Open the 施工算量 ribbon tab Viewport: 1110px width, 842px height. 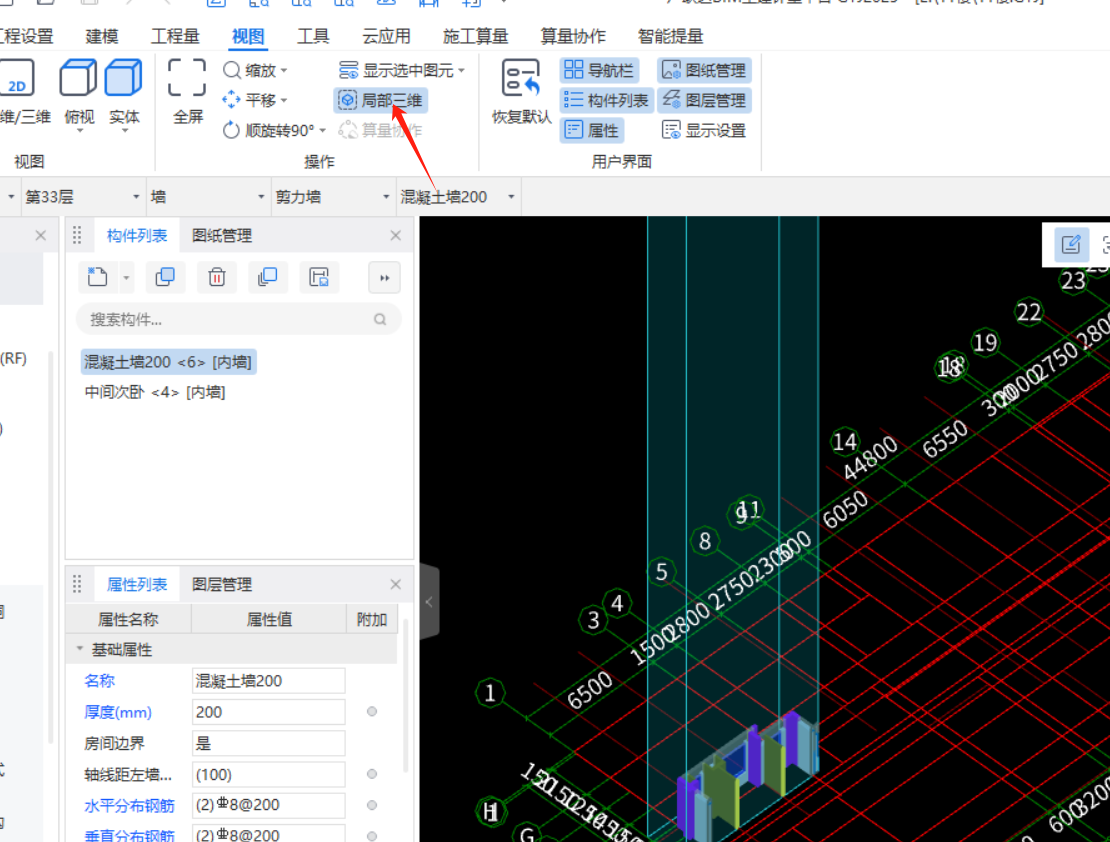click(x=475, y=36)
